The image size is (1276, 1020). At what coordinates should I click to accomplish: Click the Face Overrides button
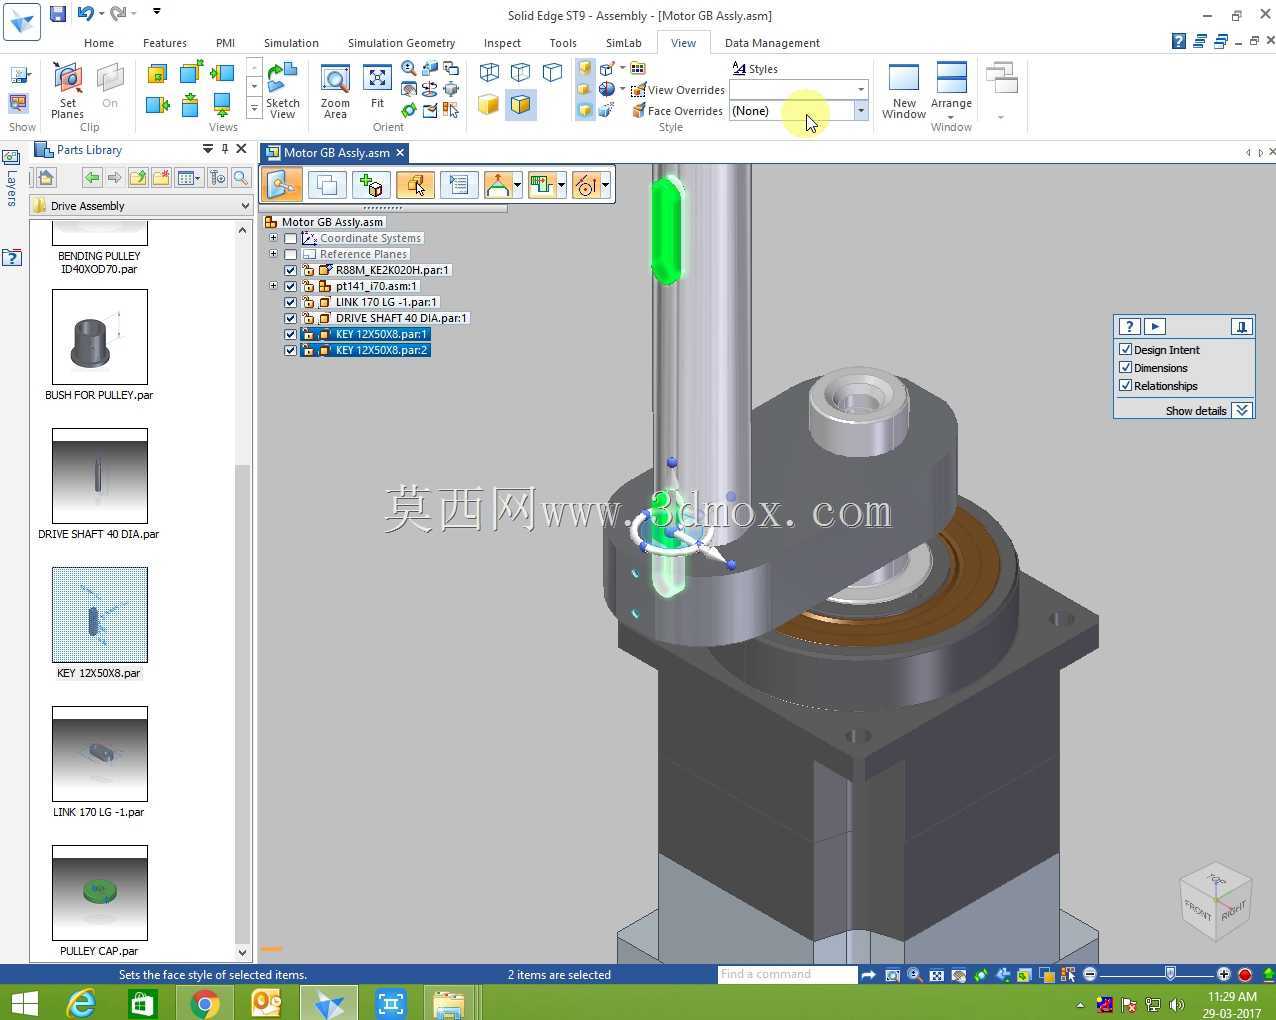click(x=677, y=111)
